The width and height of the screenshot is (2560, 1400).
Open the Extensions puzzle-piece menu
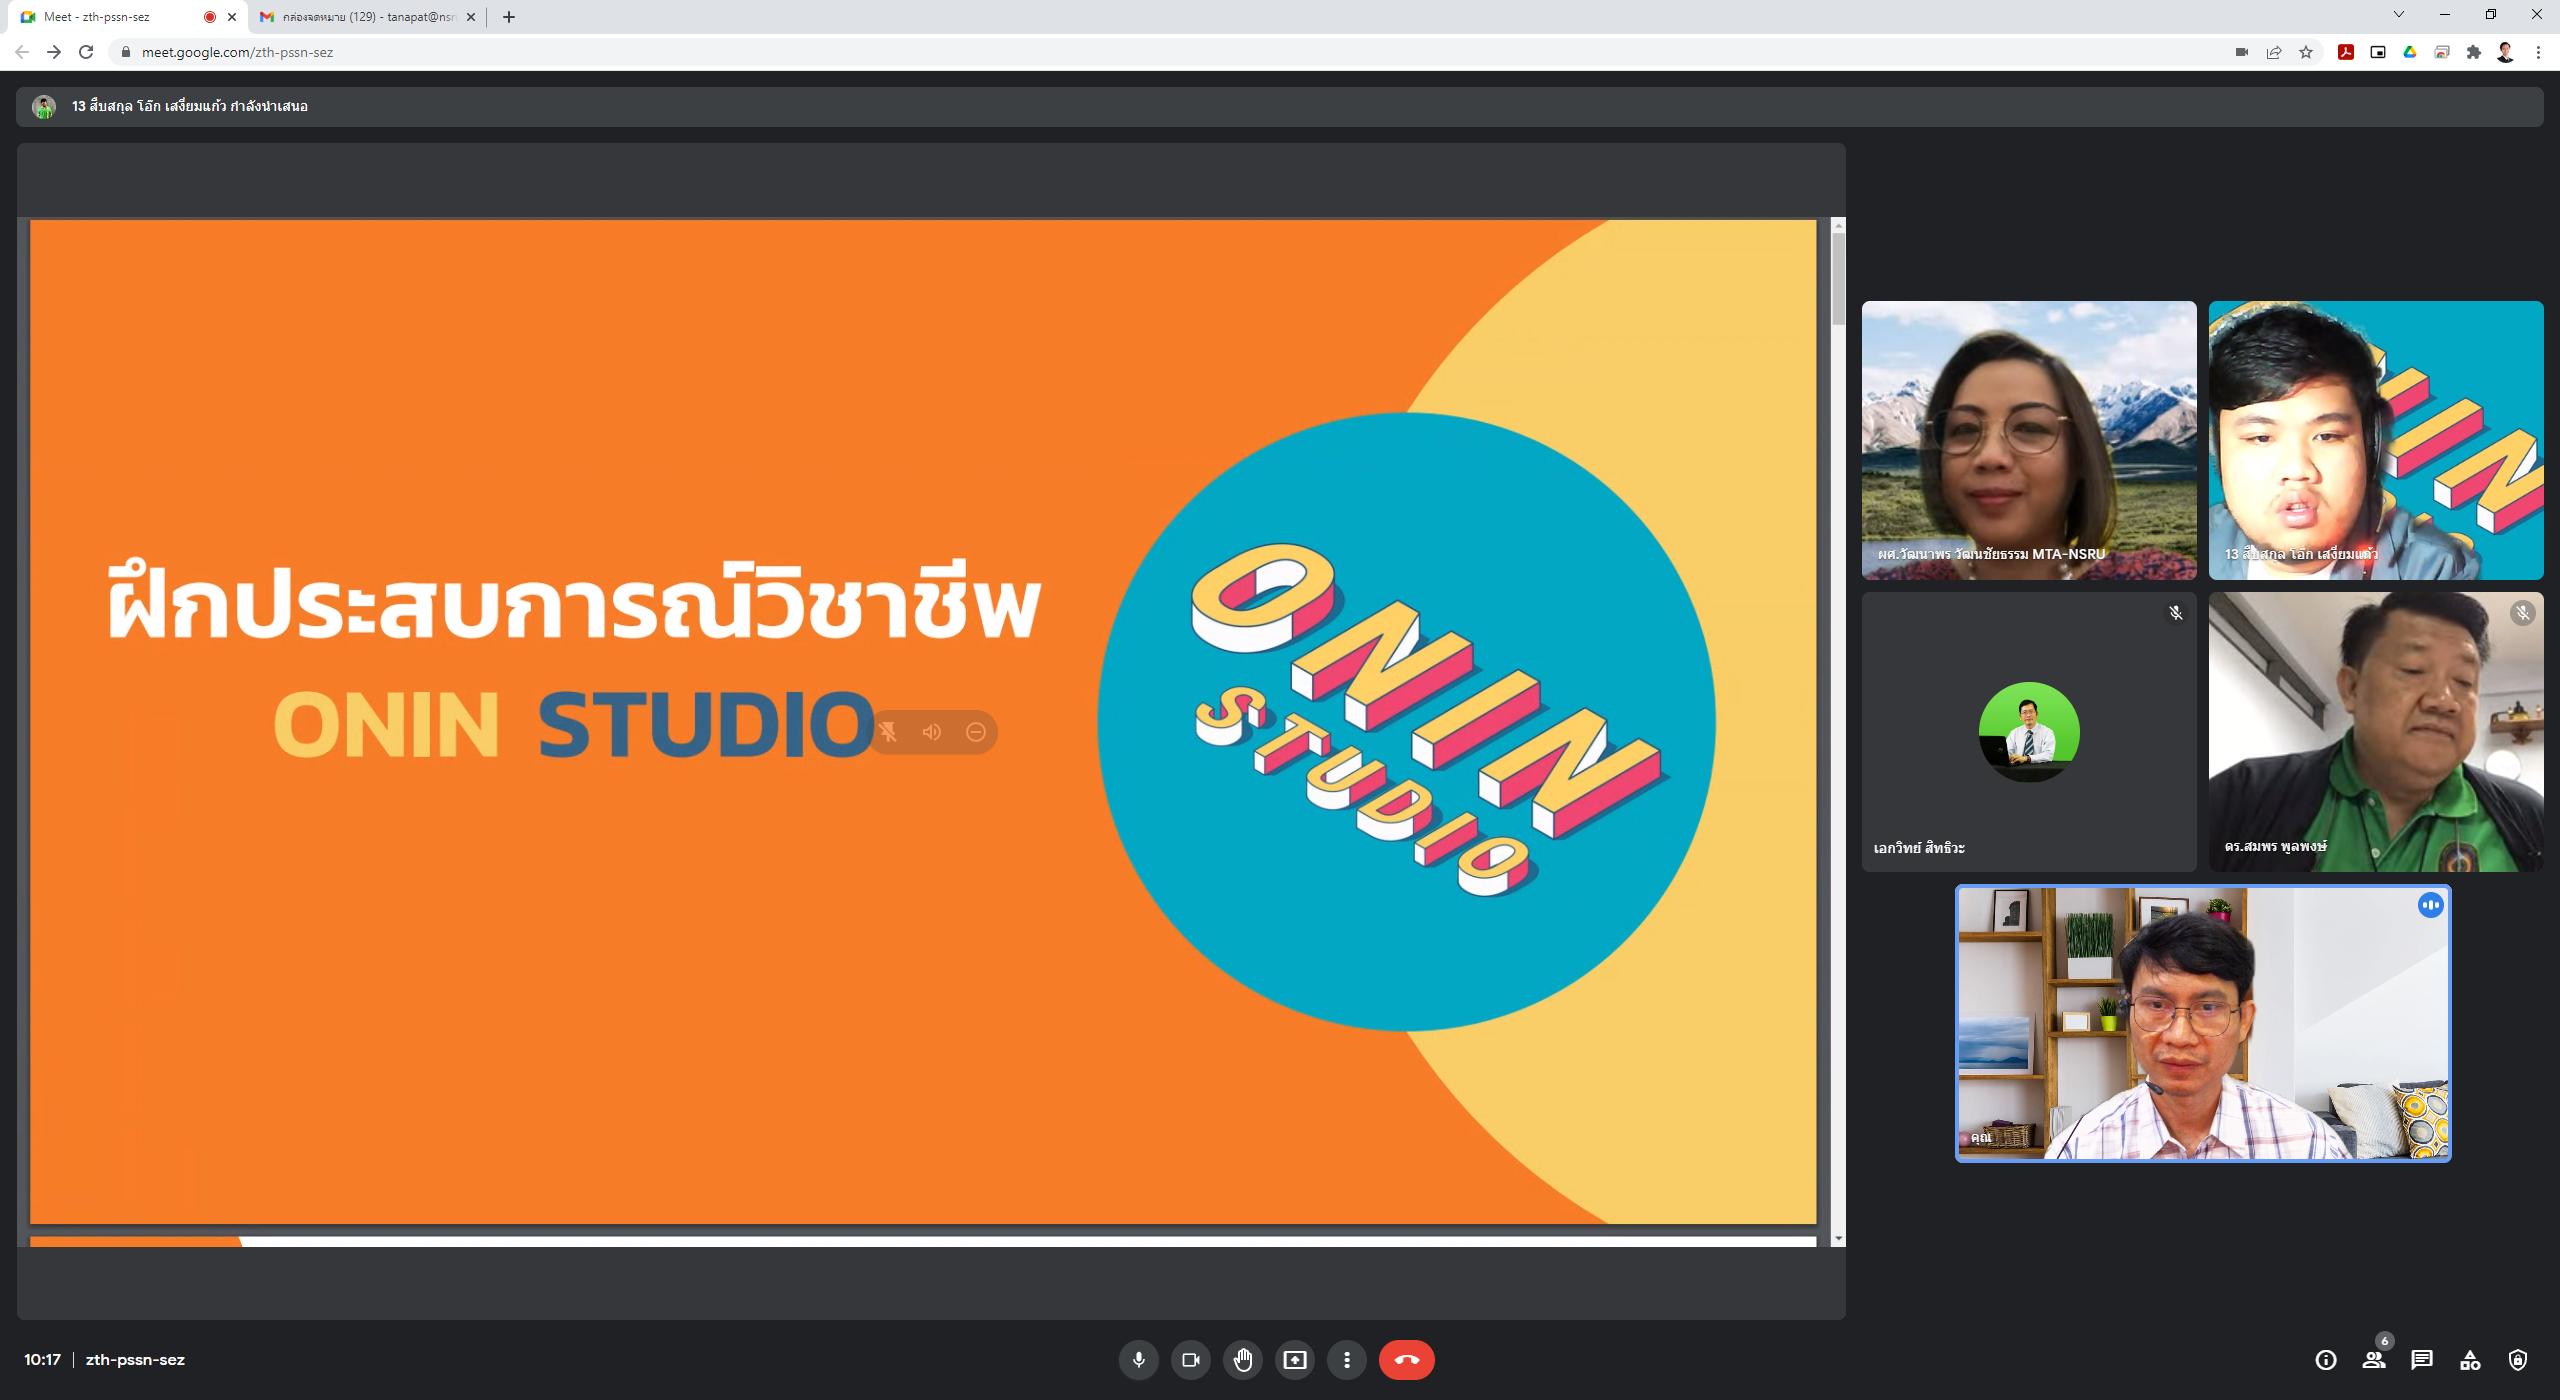point(2474,52)
